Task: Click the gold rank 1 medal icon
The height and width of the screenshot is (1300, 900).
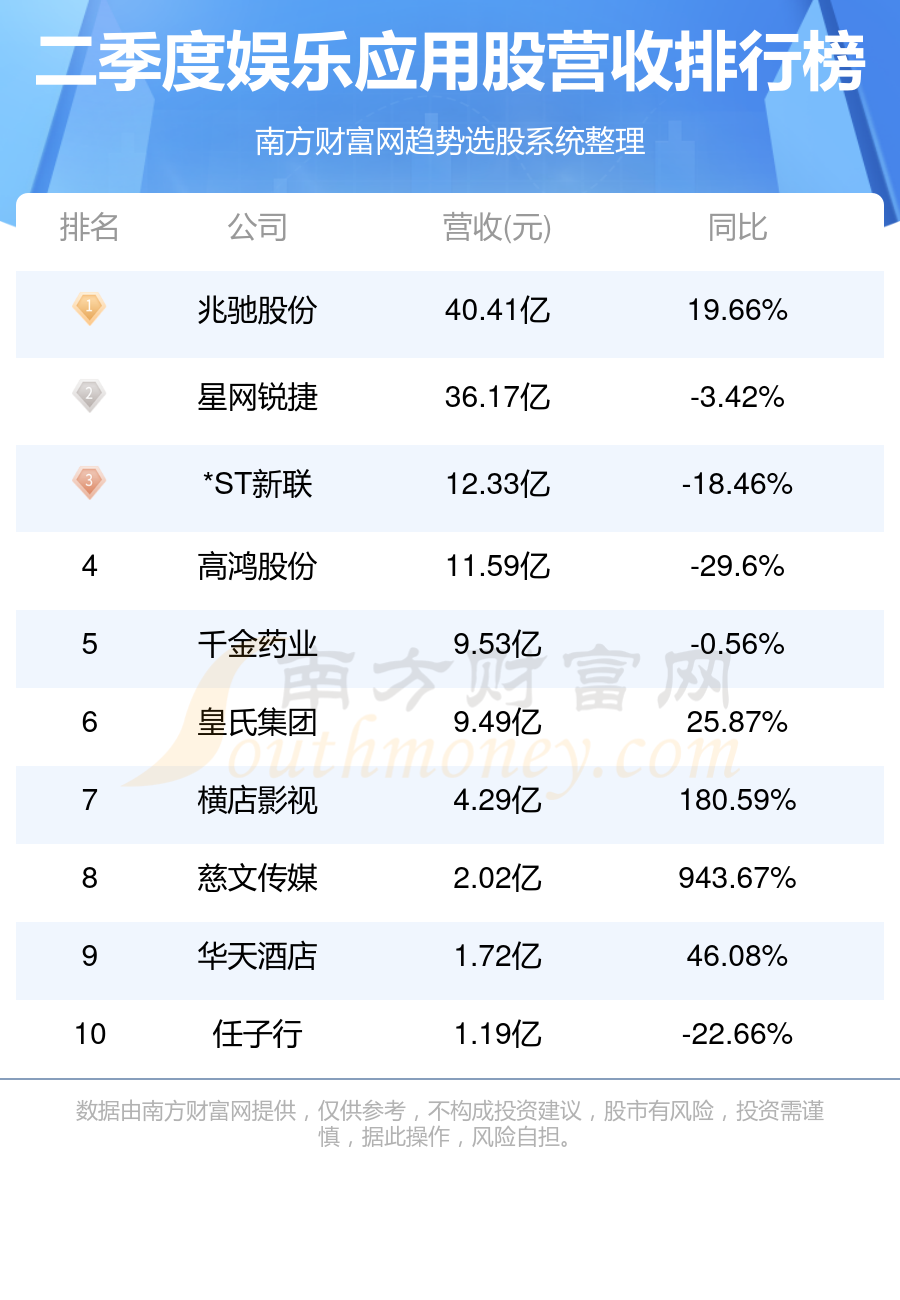Action: pyautogui.click(x=89, y=309)
